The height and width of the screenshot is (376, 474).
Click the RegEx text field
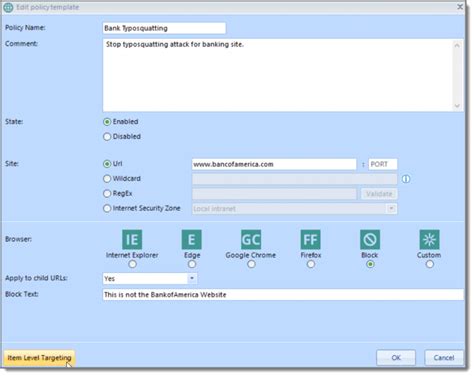274,194
